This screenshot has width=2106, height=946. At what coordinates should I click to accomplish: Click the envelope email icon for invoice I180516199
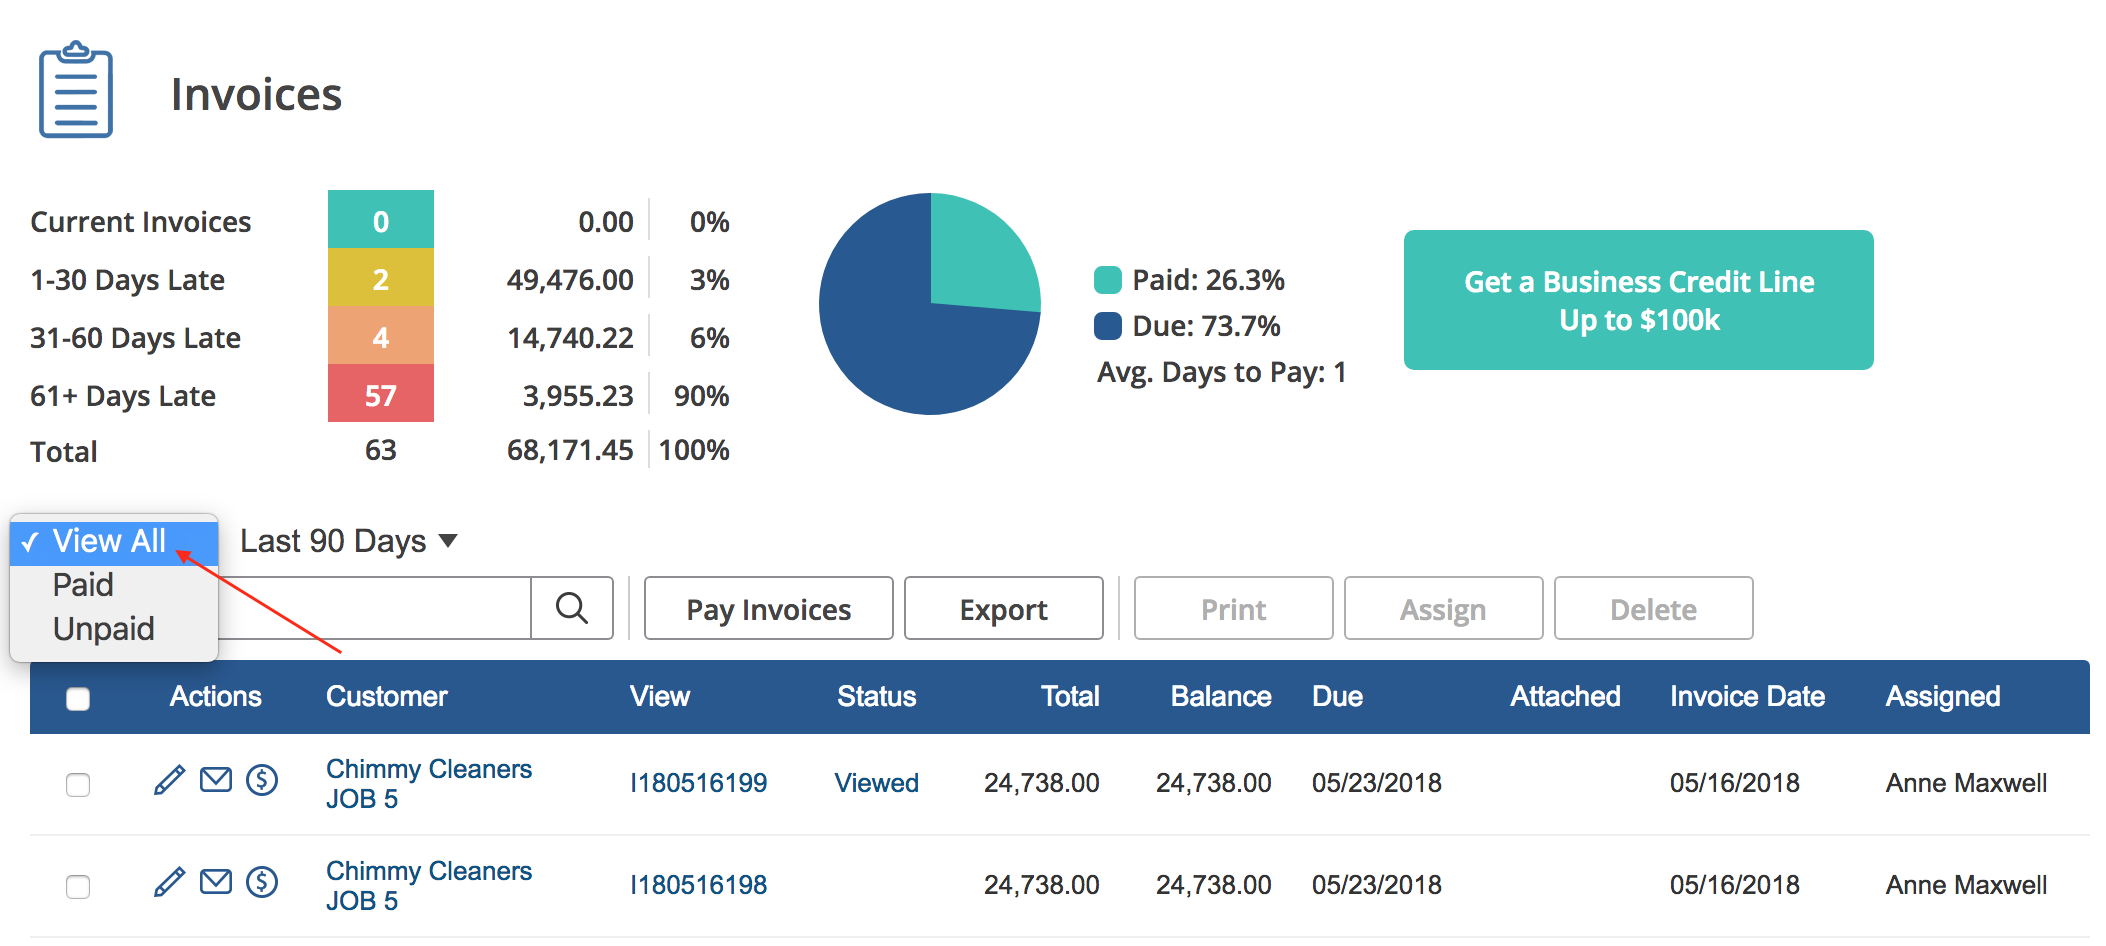click(216, 780)
